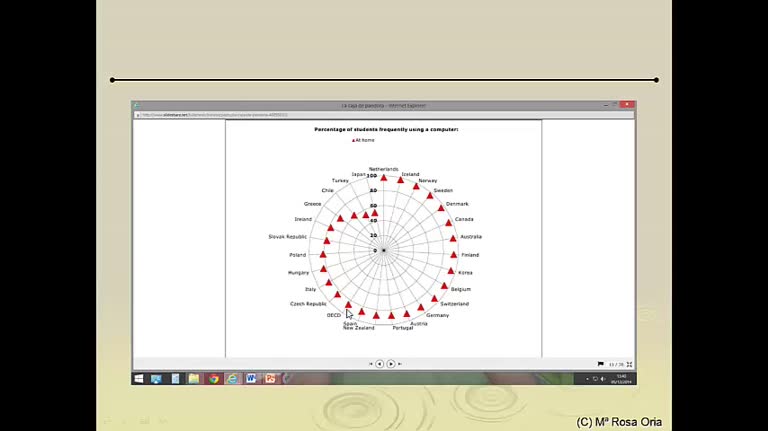
Task: Click the slide counter in the player bar
Action: click(x=616, y=364)
